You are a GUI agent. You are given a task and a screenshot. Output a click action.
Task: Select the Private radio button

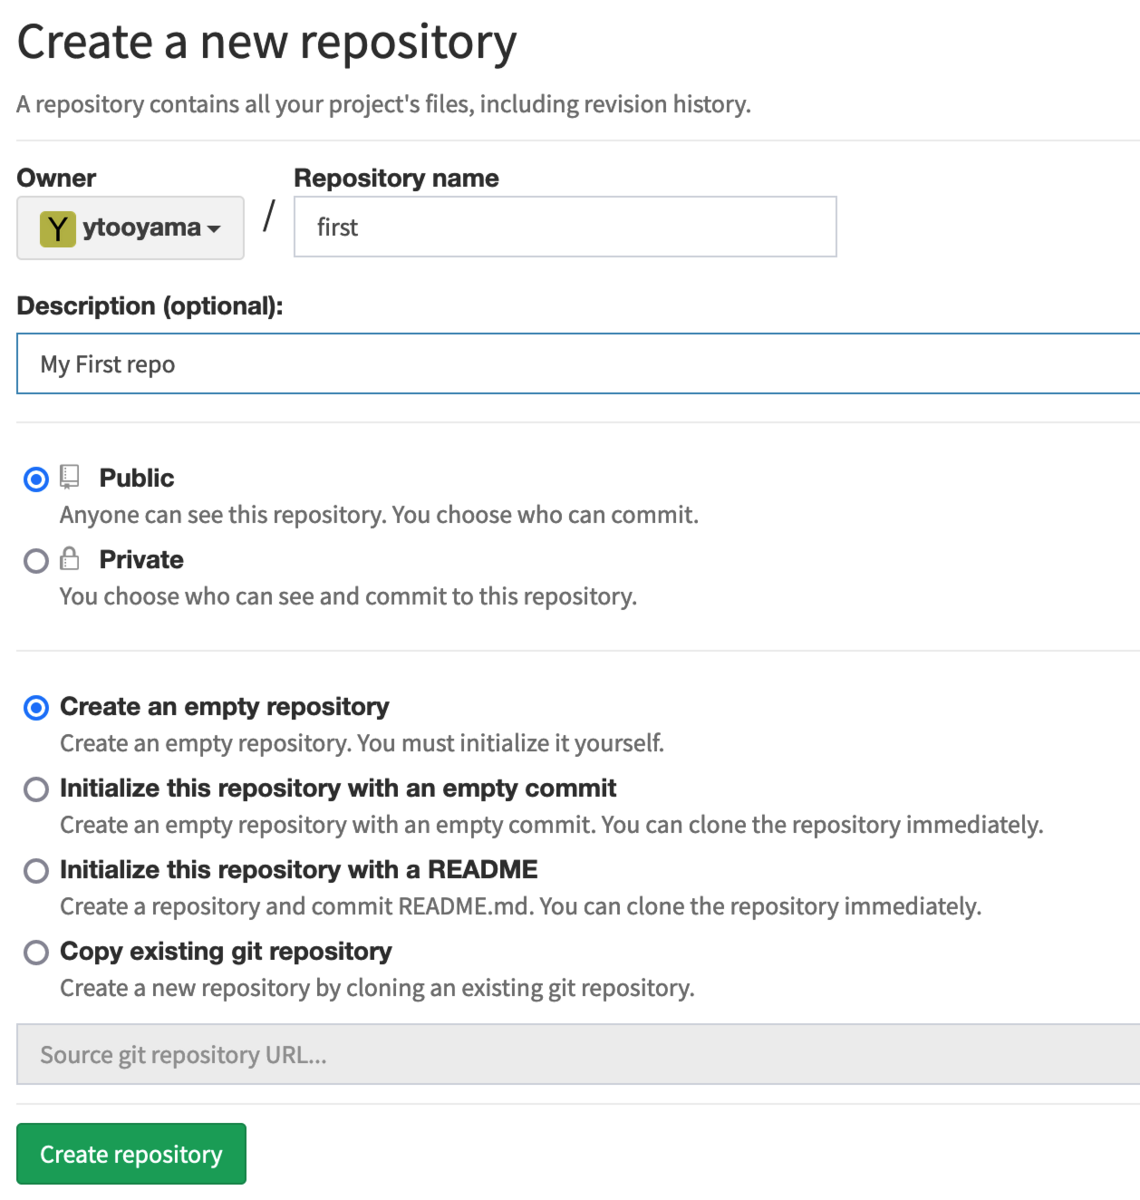click(36, 561)
